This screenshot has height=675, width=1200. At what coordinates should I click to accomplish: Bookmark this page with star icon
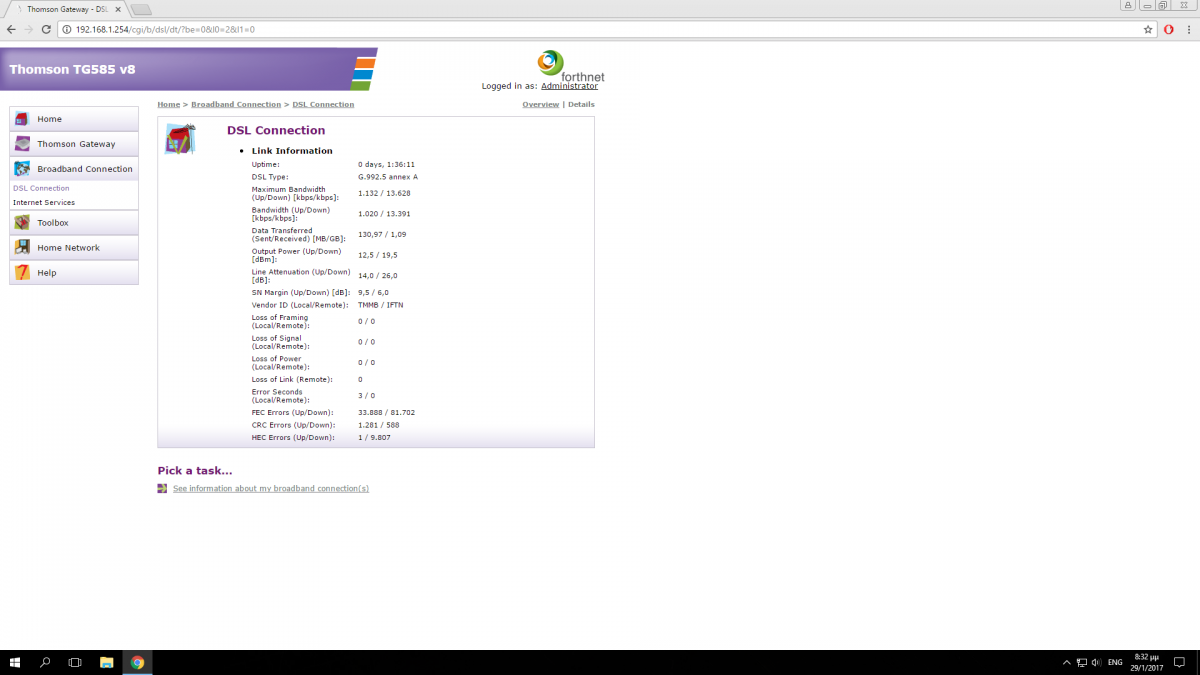(1148, 29)
